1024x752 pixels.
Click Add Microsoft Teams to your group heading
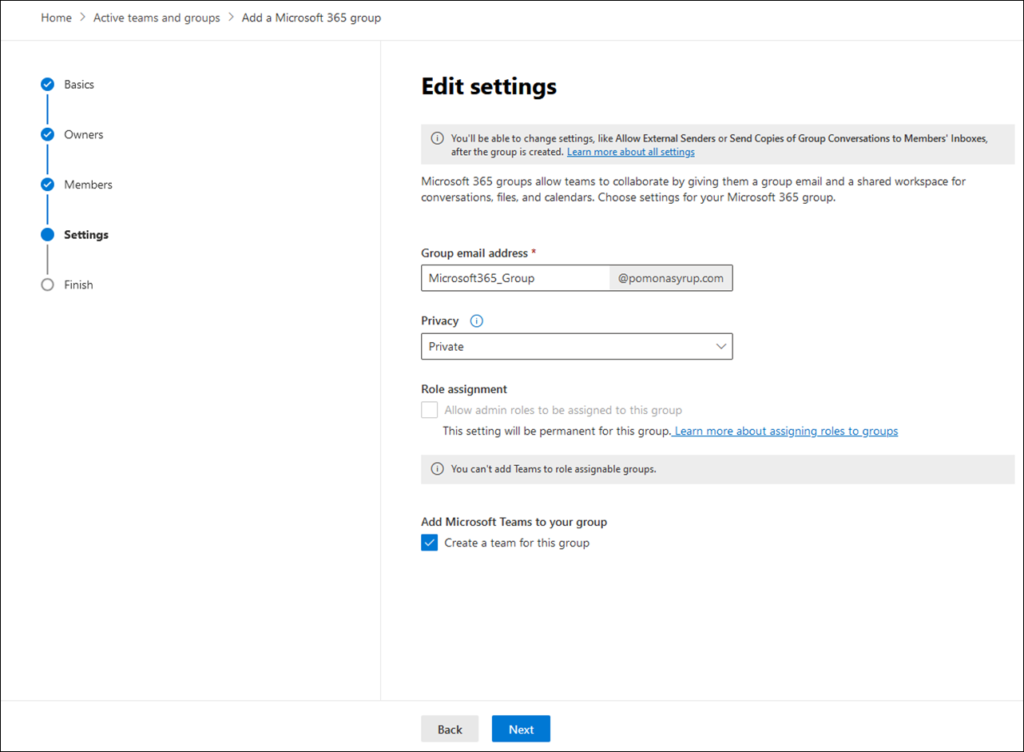pos(514,522)
